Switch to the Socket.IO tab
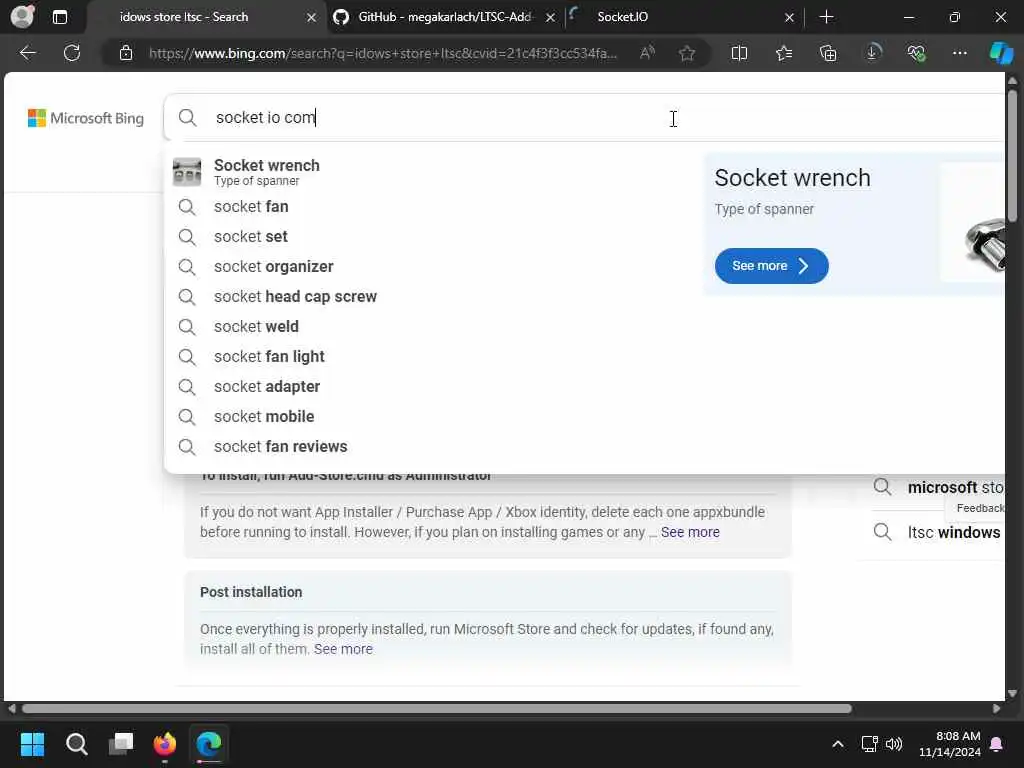Screen dimensions: 1024x768 [682, 17]
